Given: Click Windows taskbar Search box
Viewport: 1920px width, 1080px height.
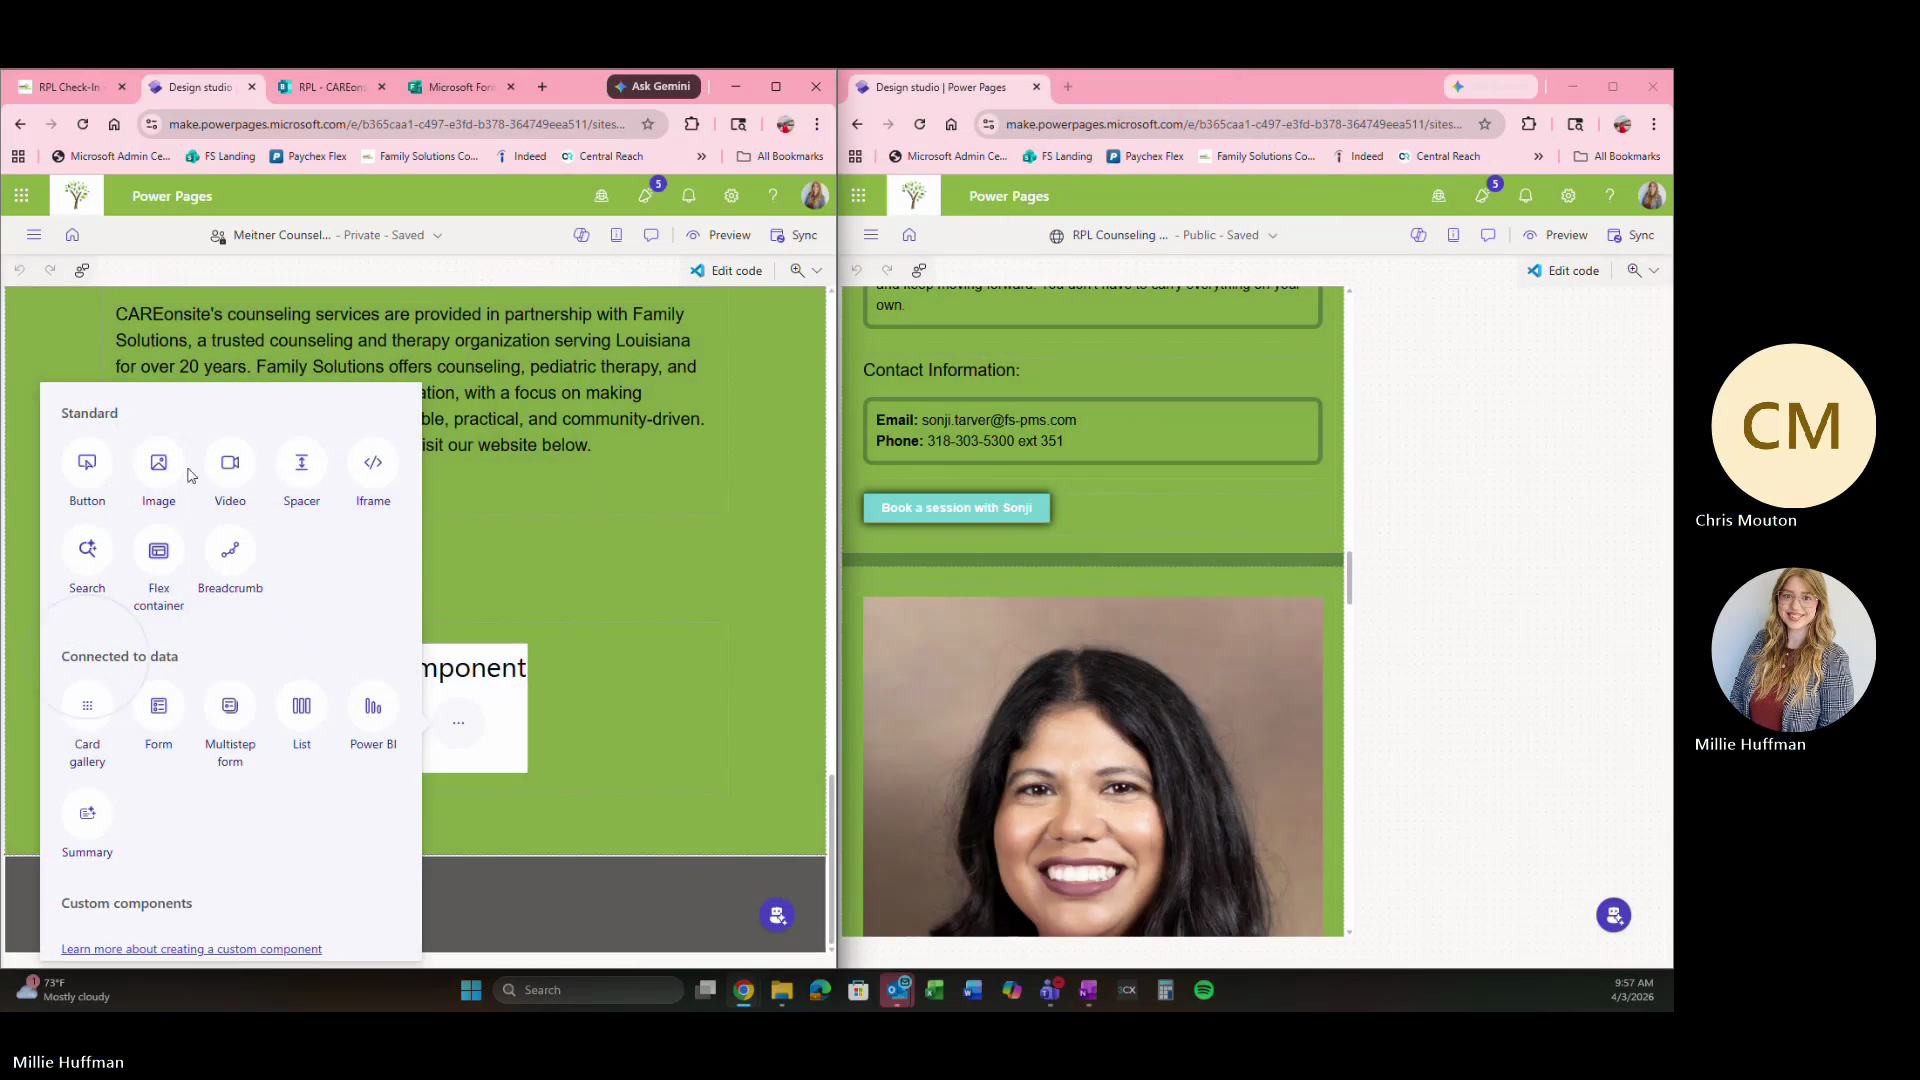Looking at the screenshot, I should (588, 990).
